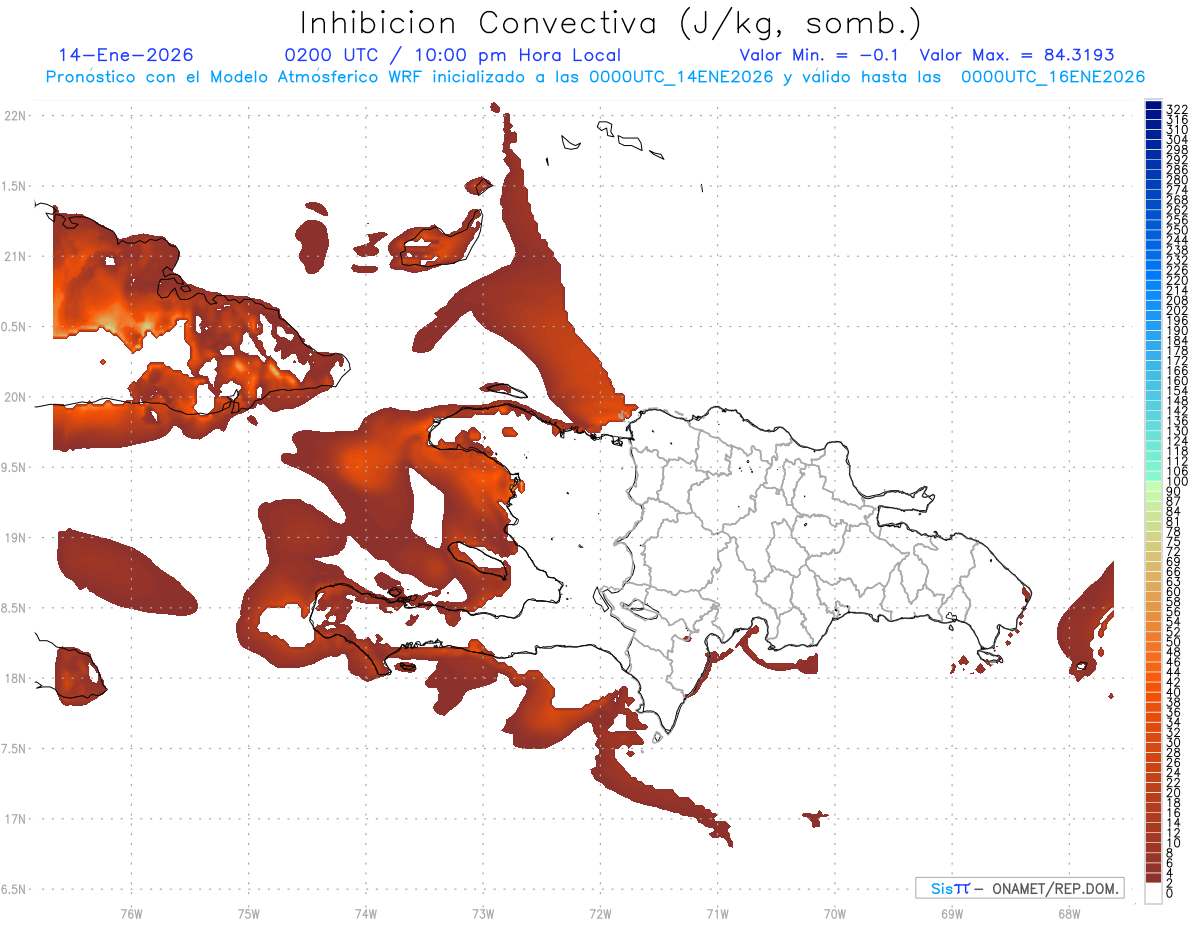Click the "71W" longitude label

click(x=717, y=912)
